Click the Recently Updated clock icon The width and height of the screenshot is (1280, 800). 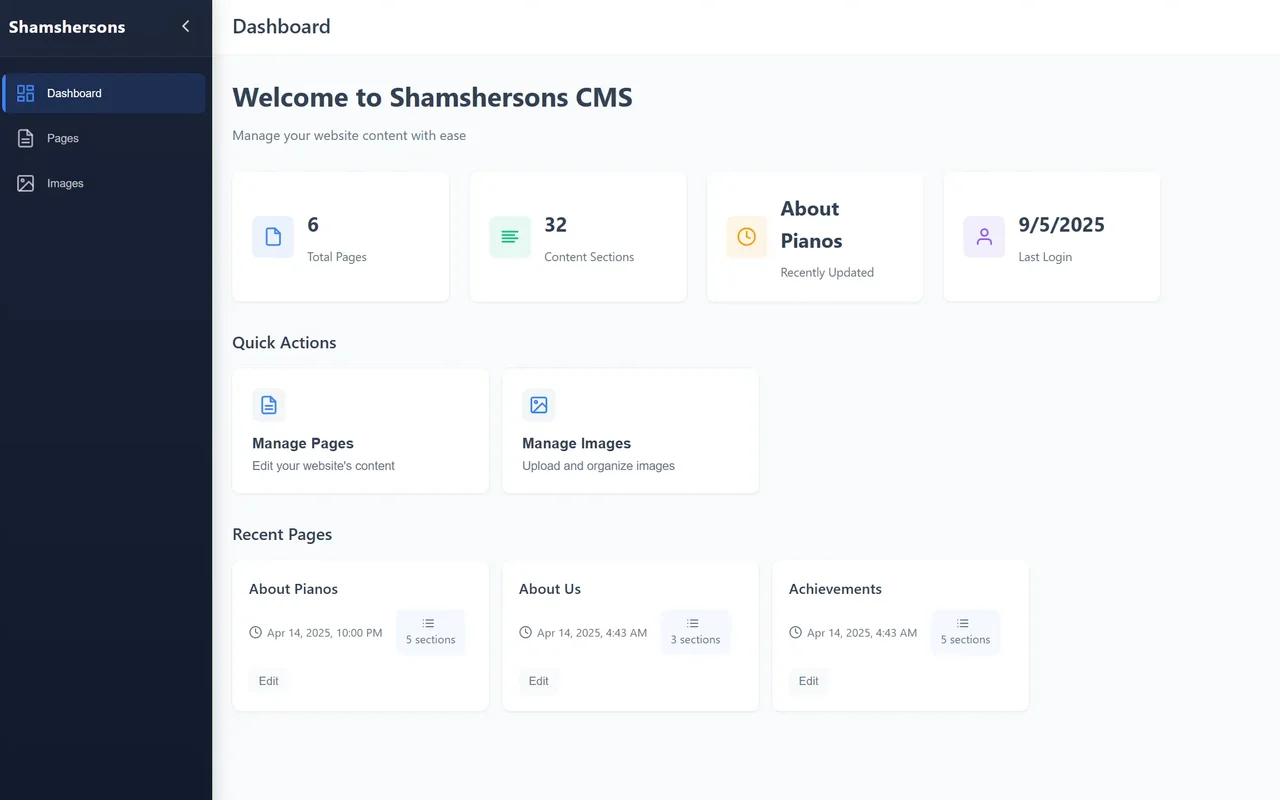(747, 237)
